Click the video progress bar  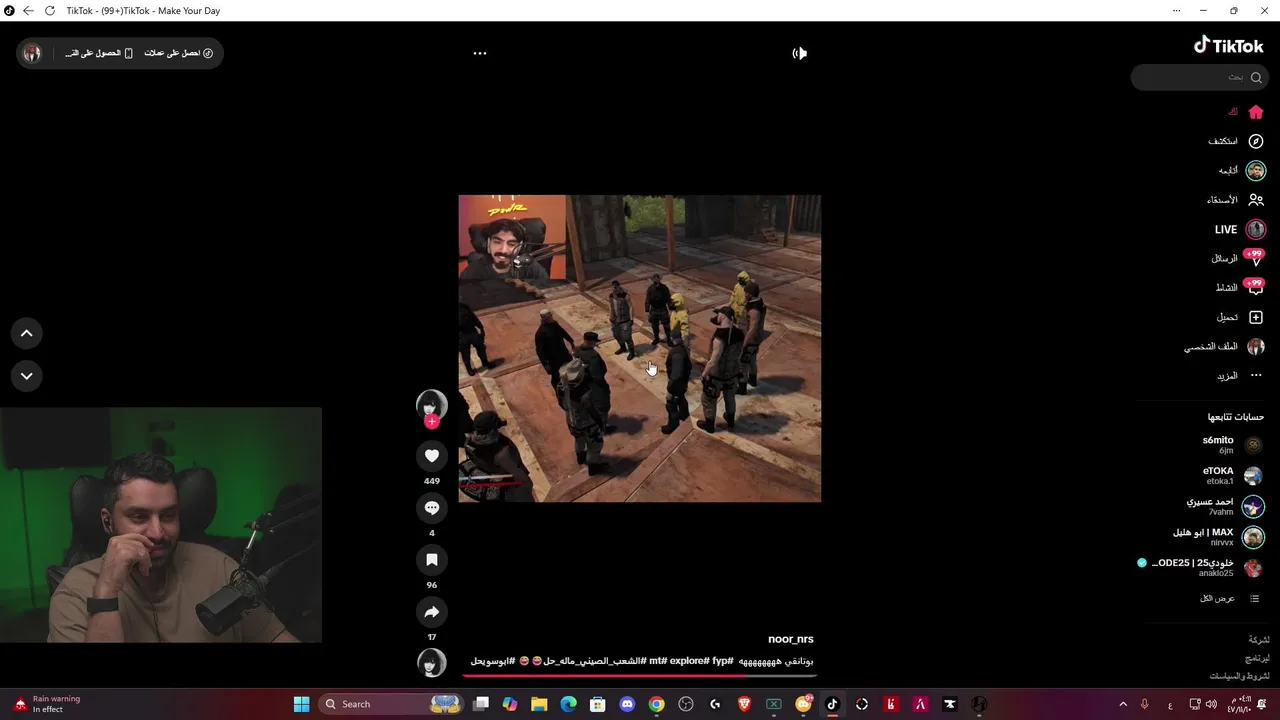[639, 676]
